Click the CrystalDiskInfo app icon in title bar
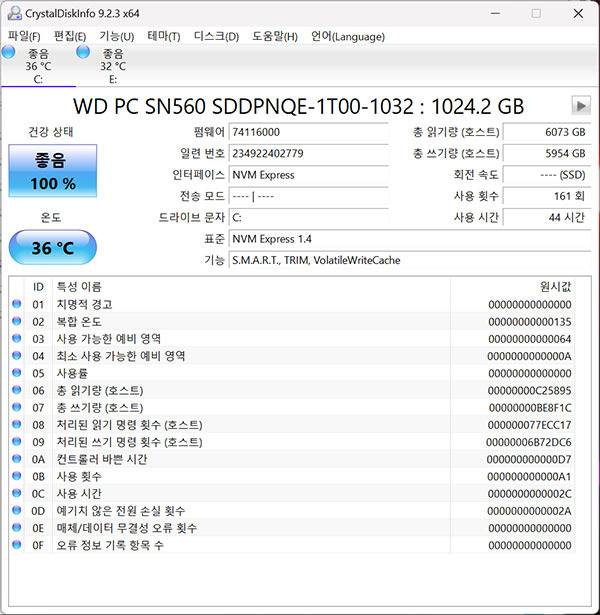This screenshot has width=600, height=615. 13,13
